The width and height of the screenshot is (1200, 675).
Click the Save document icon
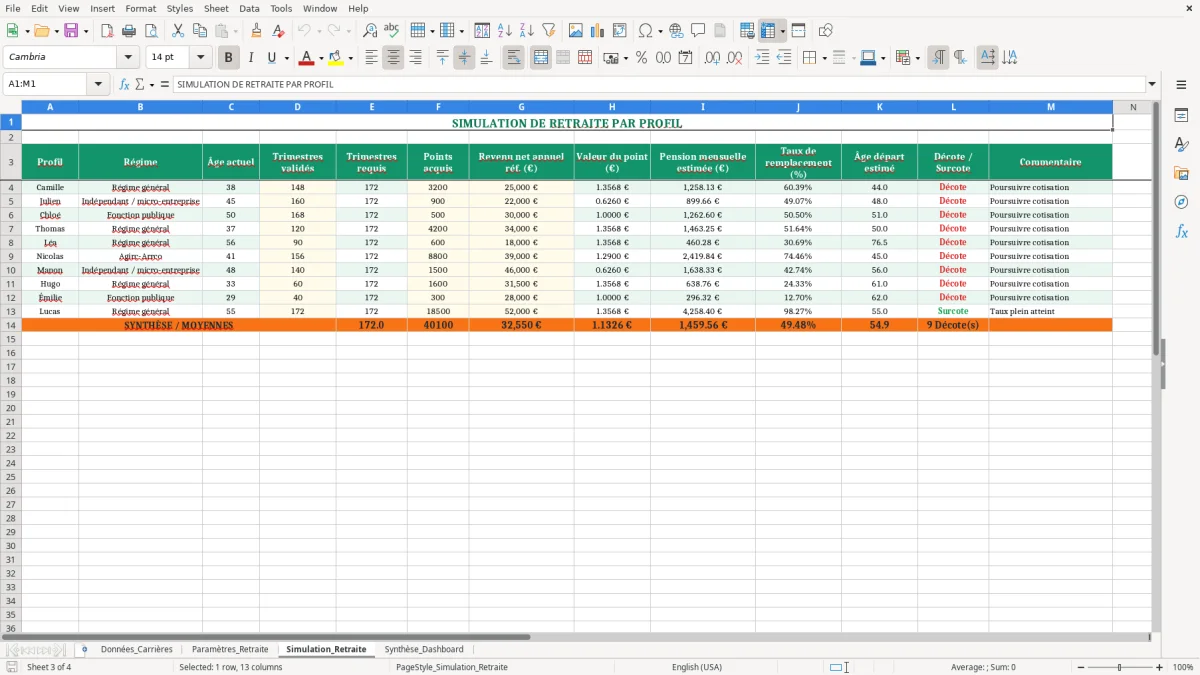[x=71, y=31]
